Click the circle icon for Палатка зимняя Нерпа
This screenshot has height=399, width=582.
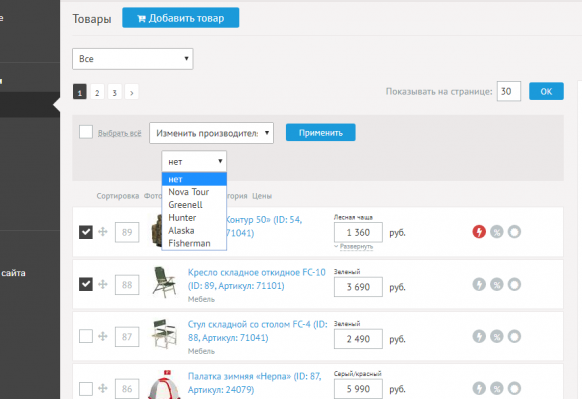pos(514,389)
